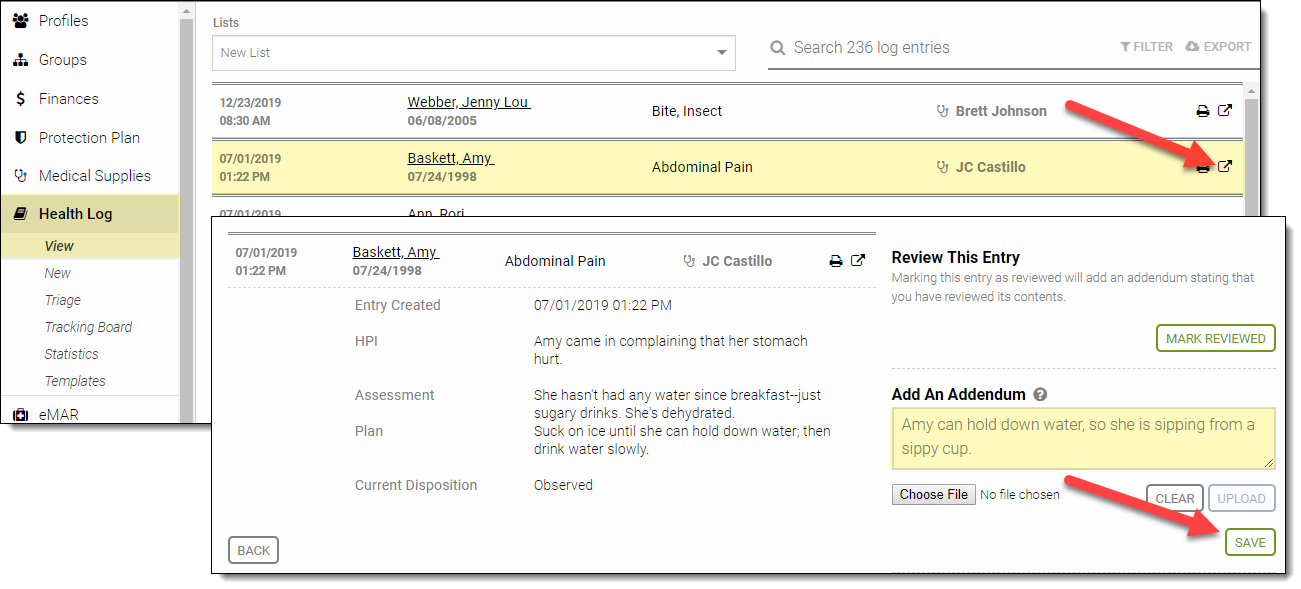Clear the addendum text
The image size is (1301, 589).
[x=1174, y=499]
